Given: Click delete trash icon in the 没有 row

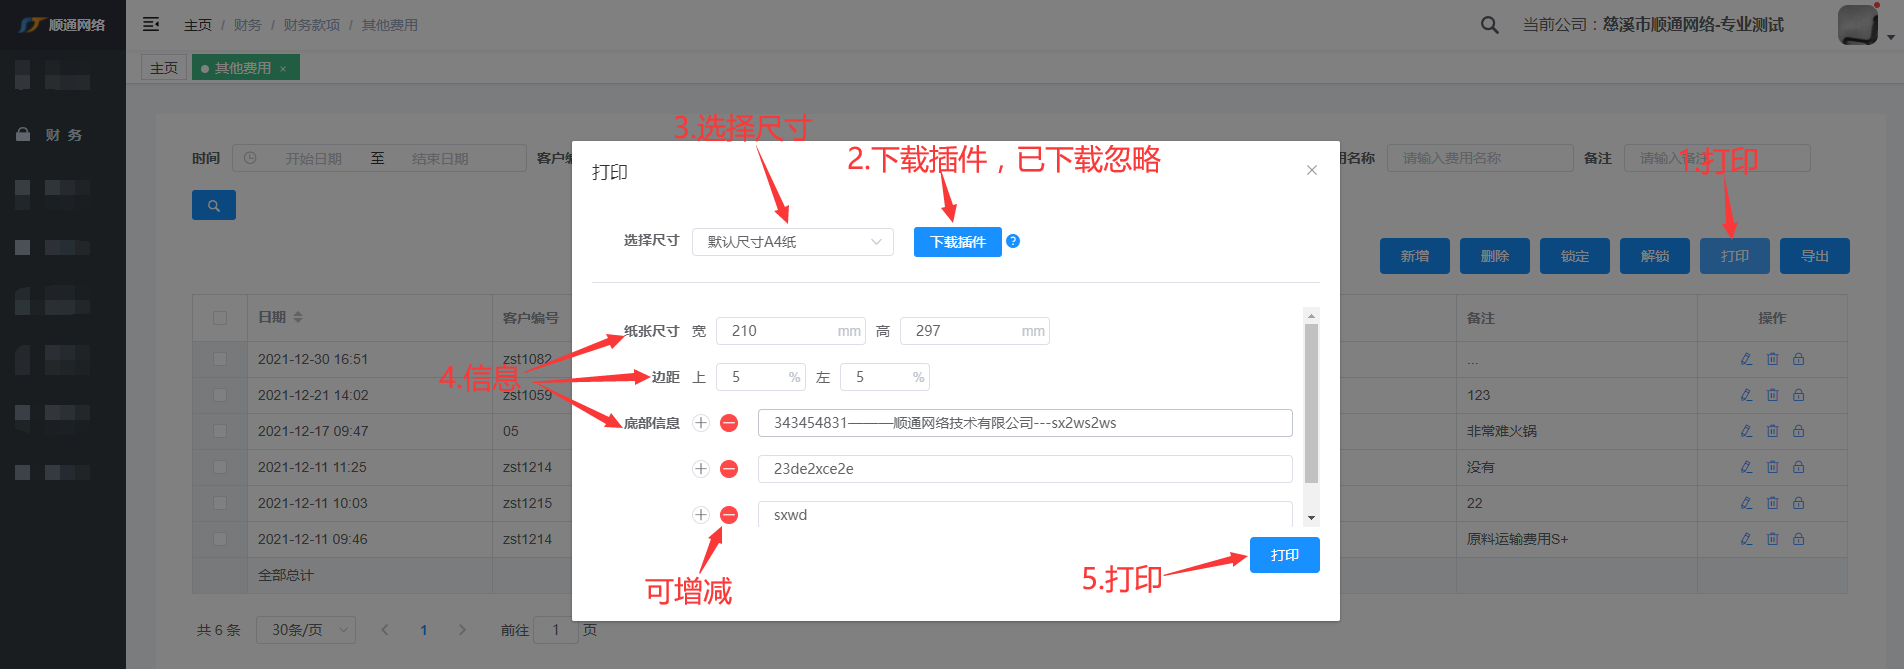Looking at the screenshot, I should coord(1772,467).
